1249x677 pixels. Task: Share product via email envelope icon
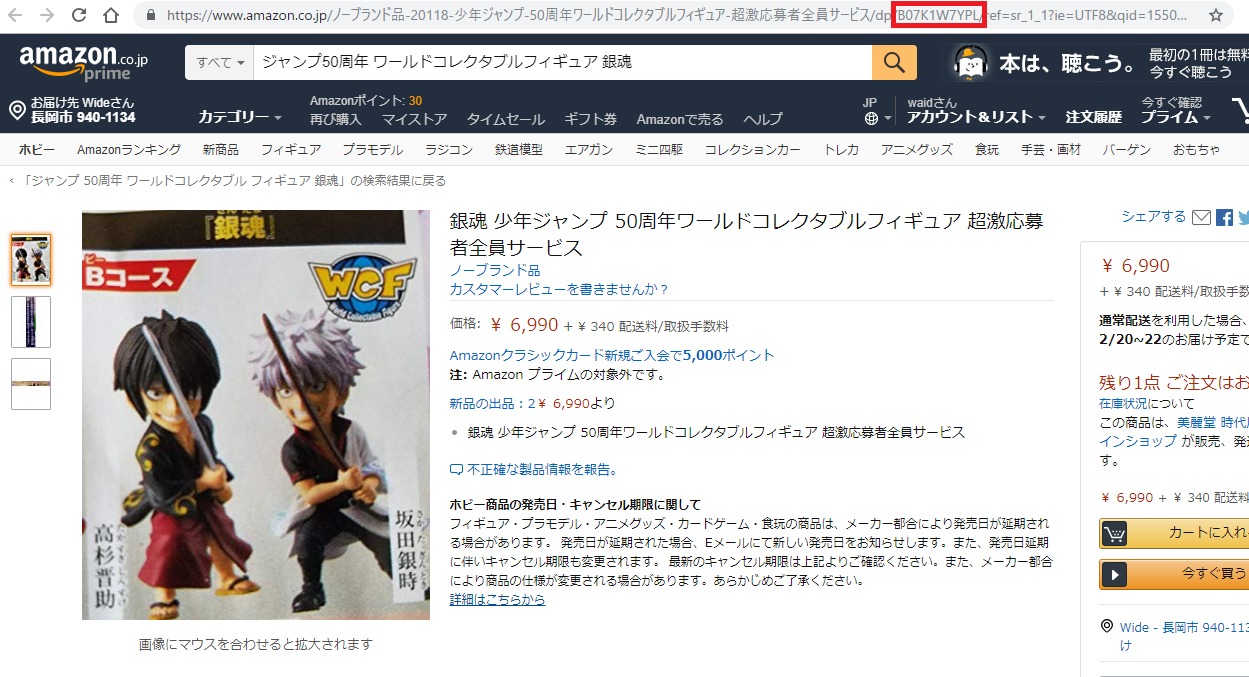click(x=1202, y=217)
